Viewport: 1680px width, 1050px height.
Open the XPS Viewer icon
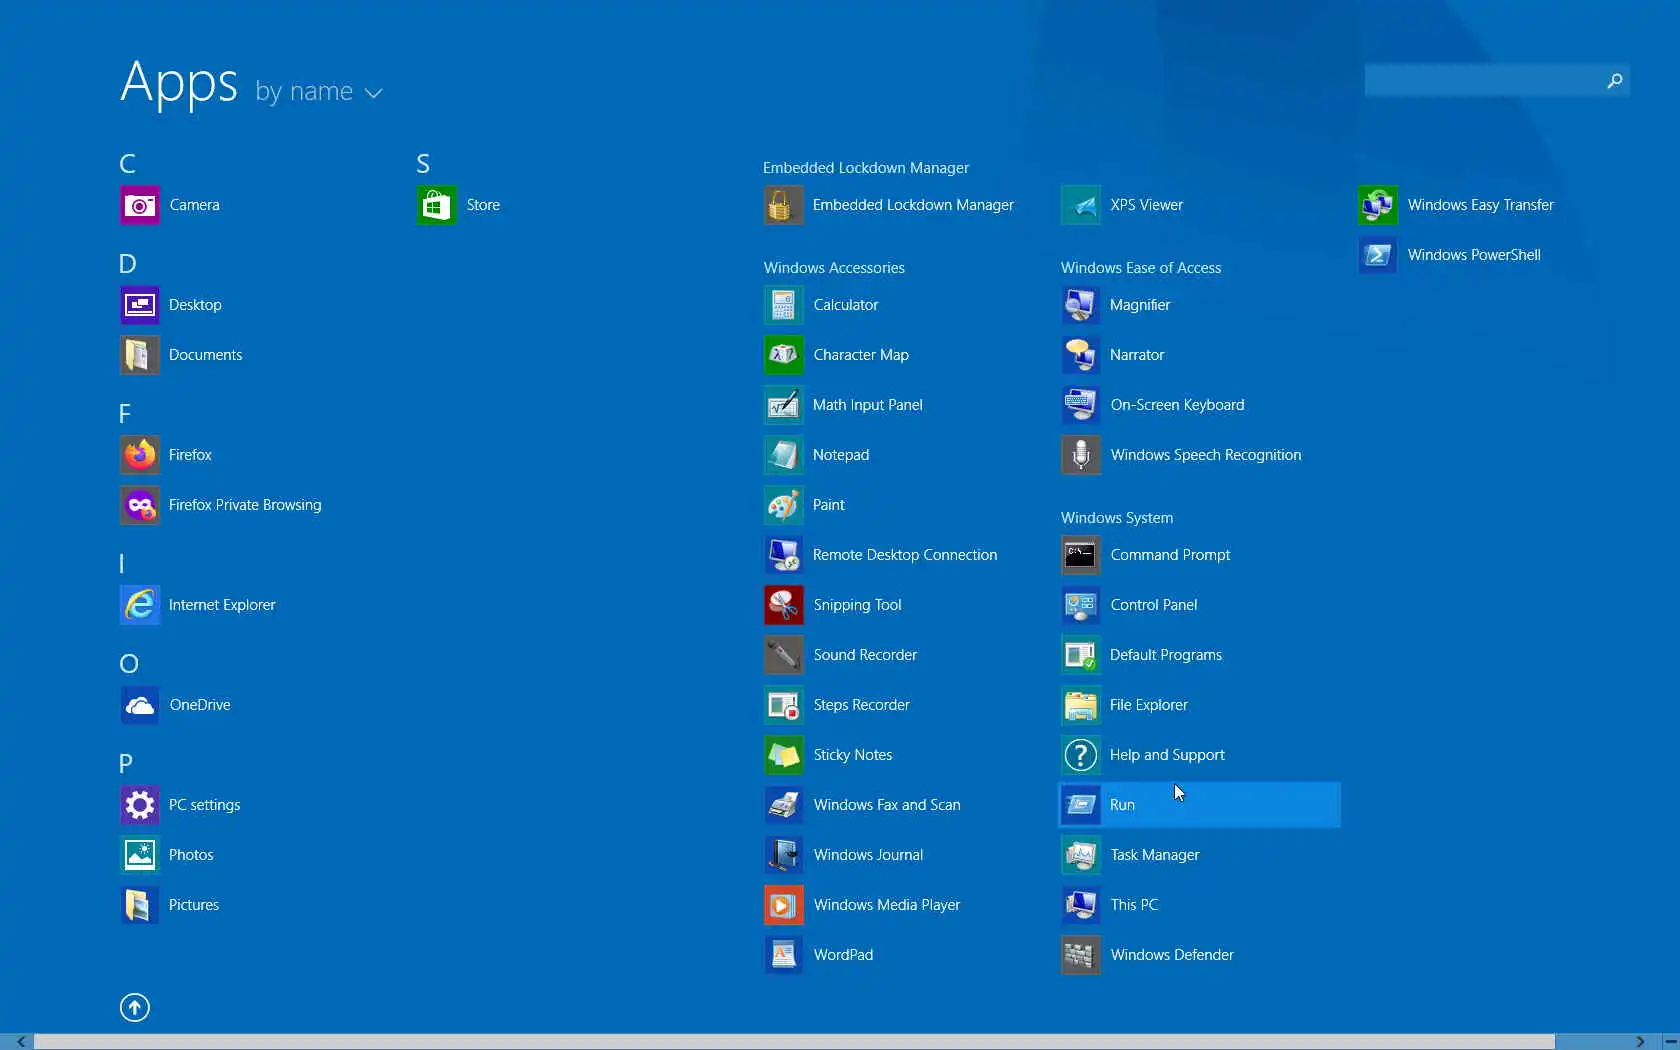(1081, 205)
